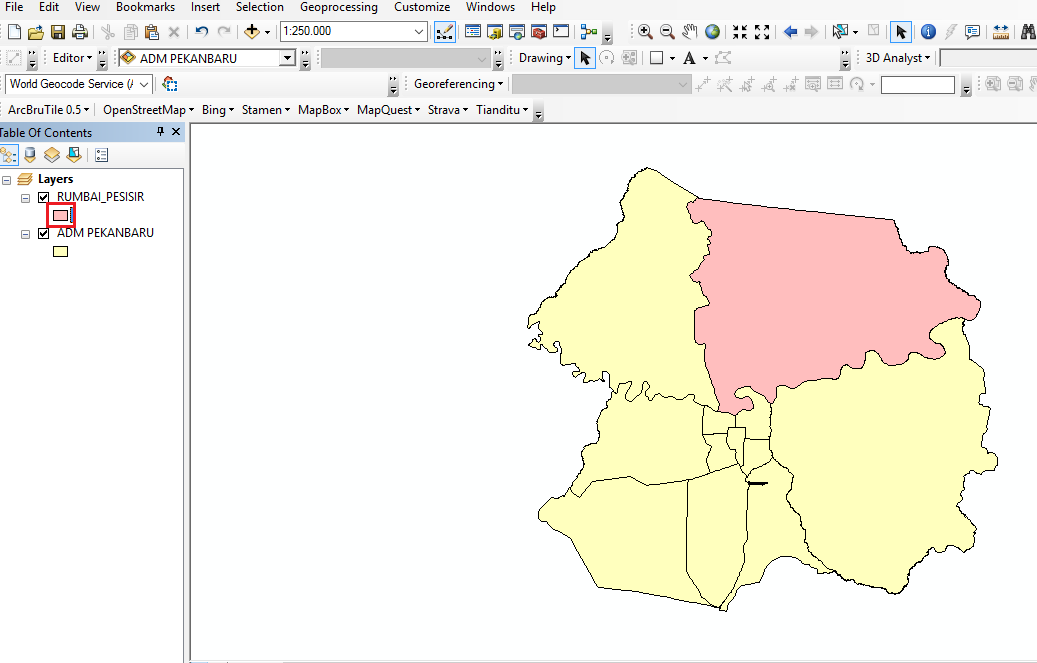The height and width of the screenshot is (663, 1037).
Task: Select the Identify tool
Action: pos(928,31)
